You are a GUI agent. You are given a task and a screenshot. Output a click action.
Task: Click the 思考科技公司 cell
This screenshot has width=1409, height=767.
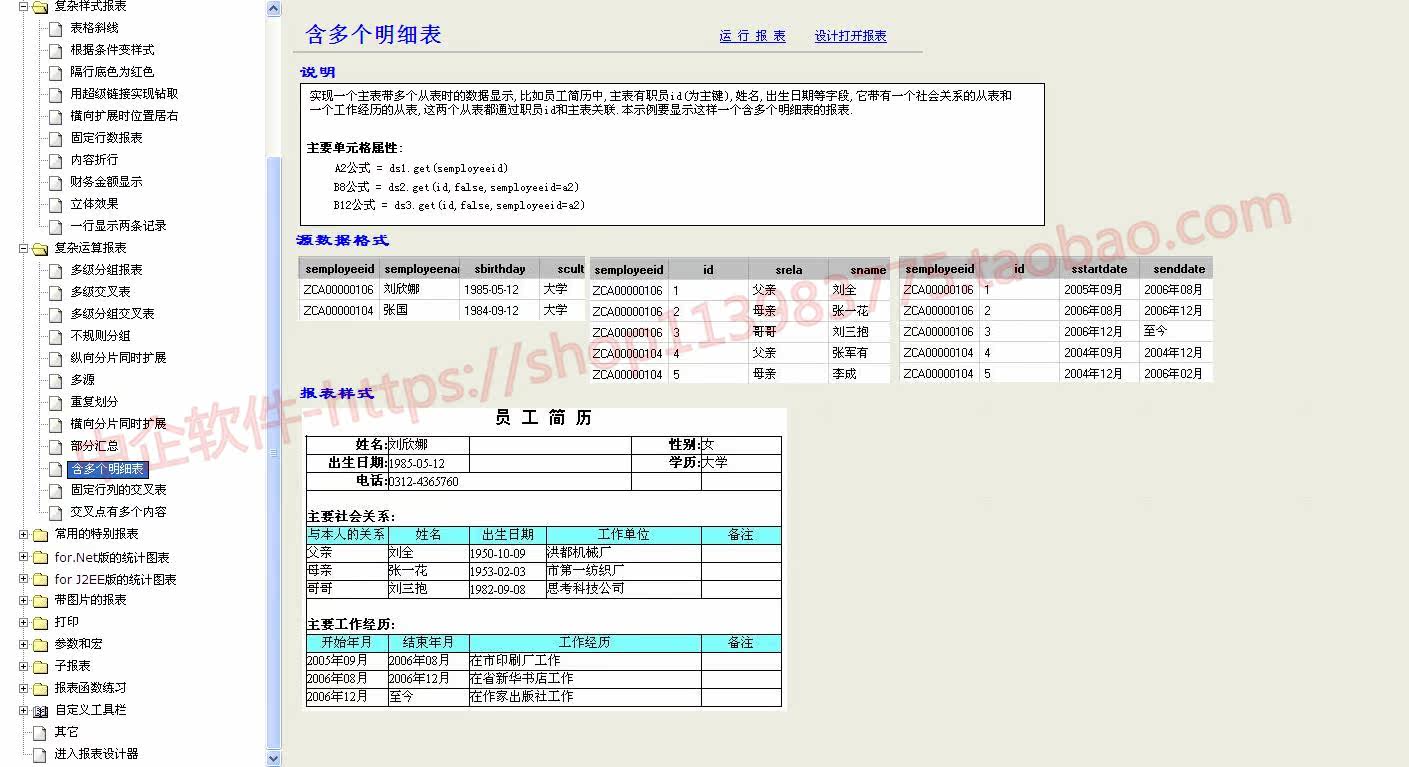tap(624, 588)
